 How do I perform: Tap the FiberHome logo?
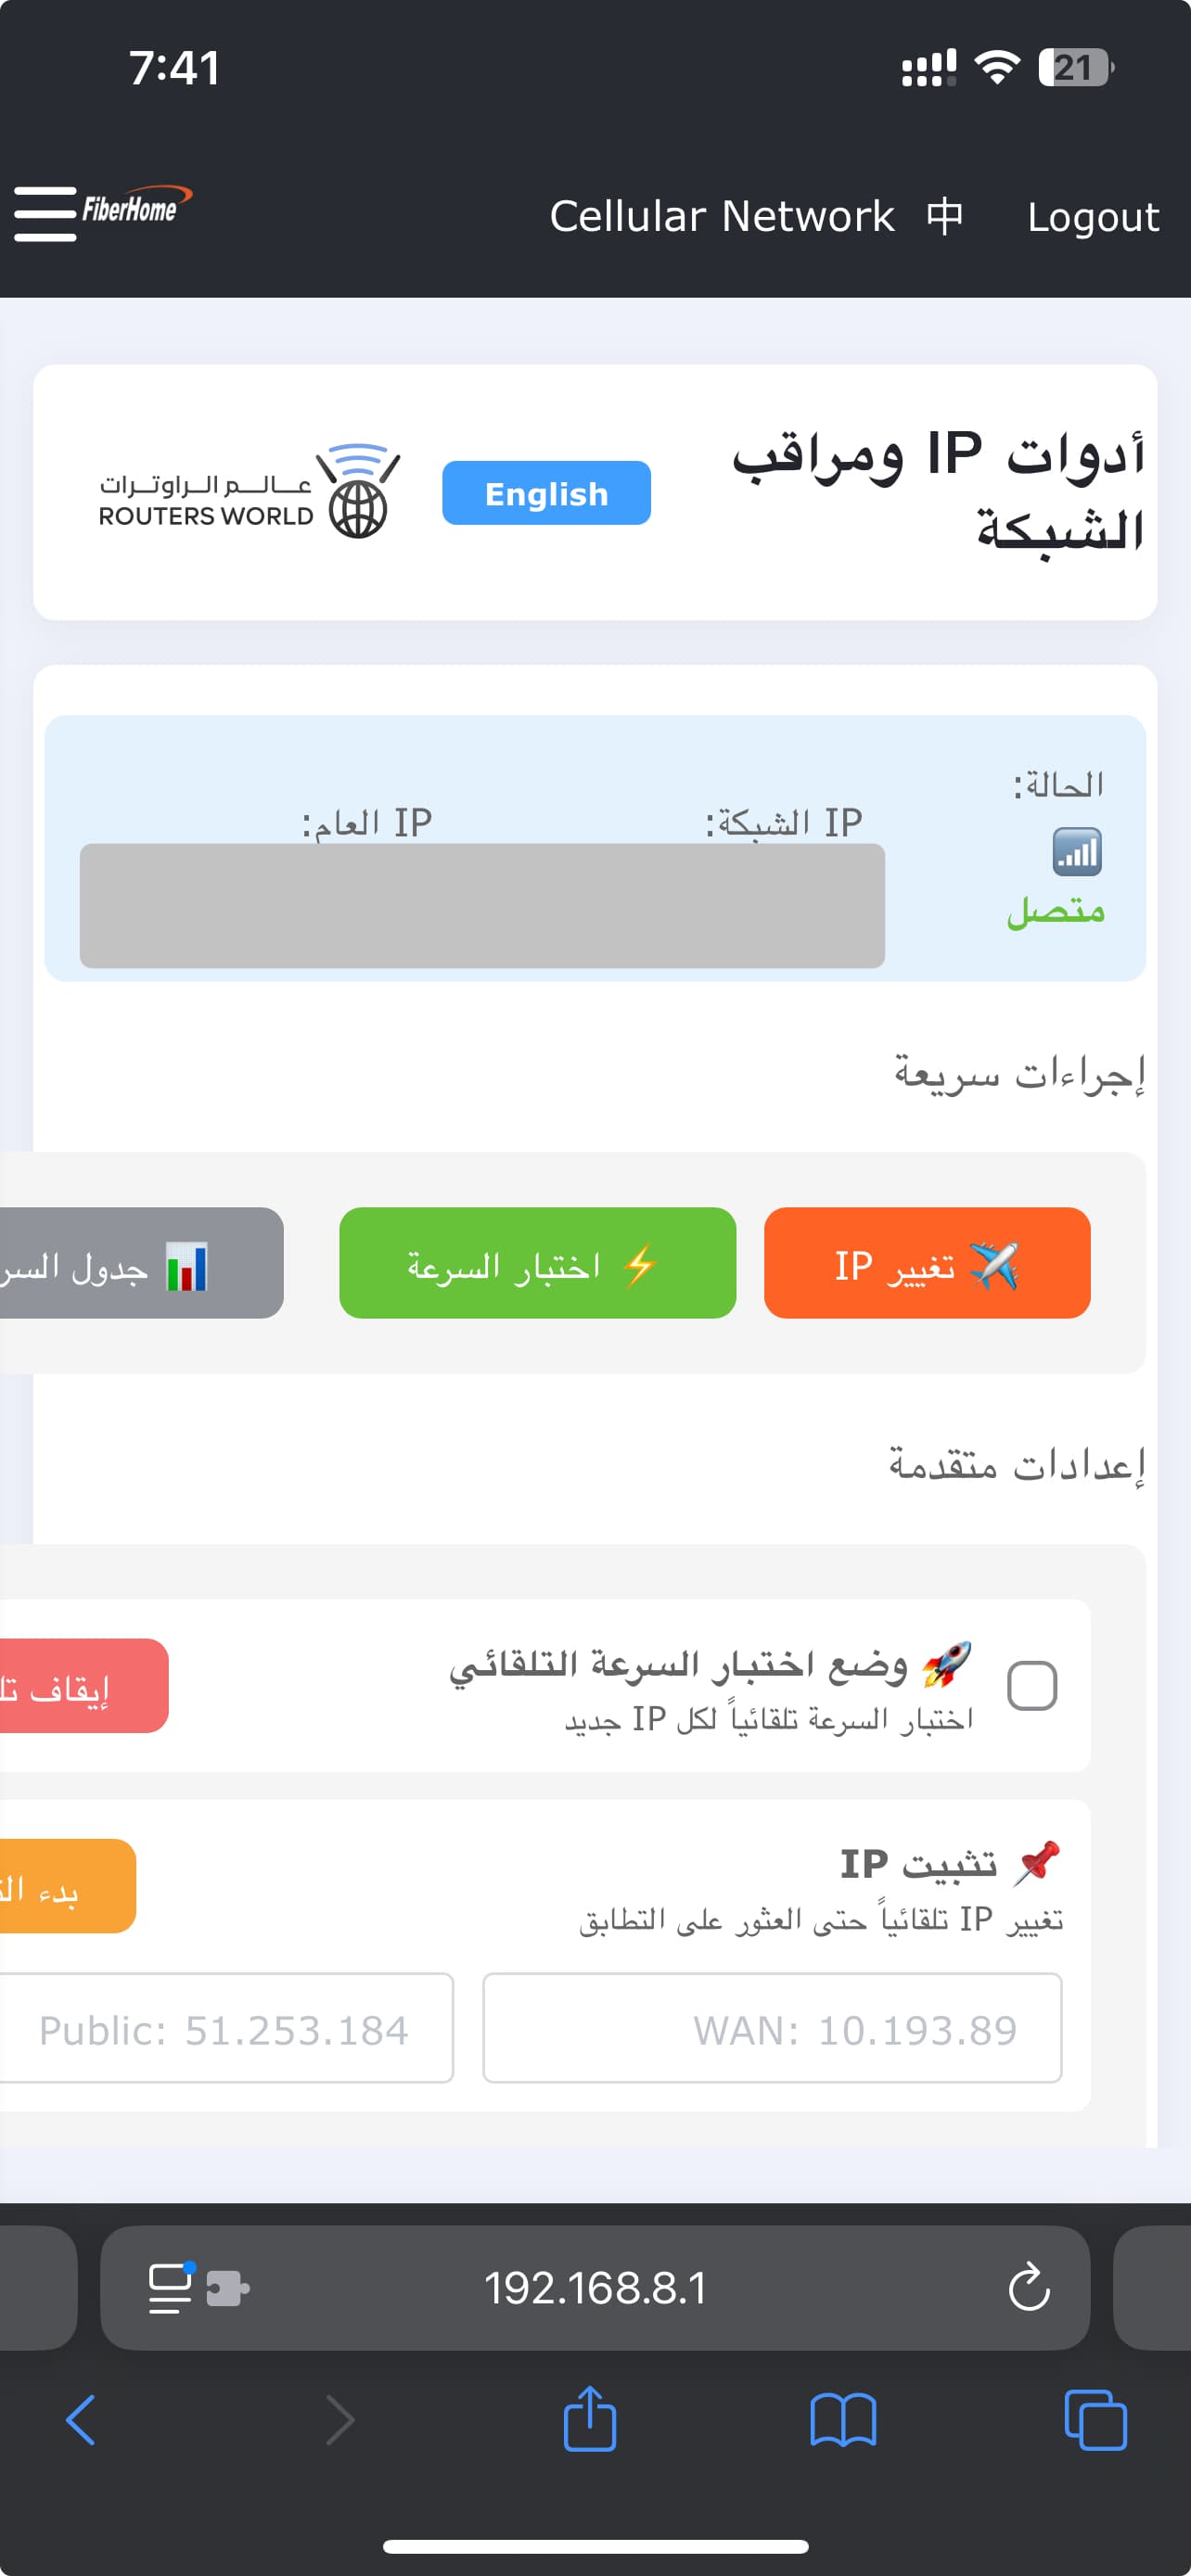(x=135, y=207)
